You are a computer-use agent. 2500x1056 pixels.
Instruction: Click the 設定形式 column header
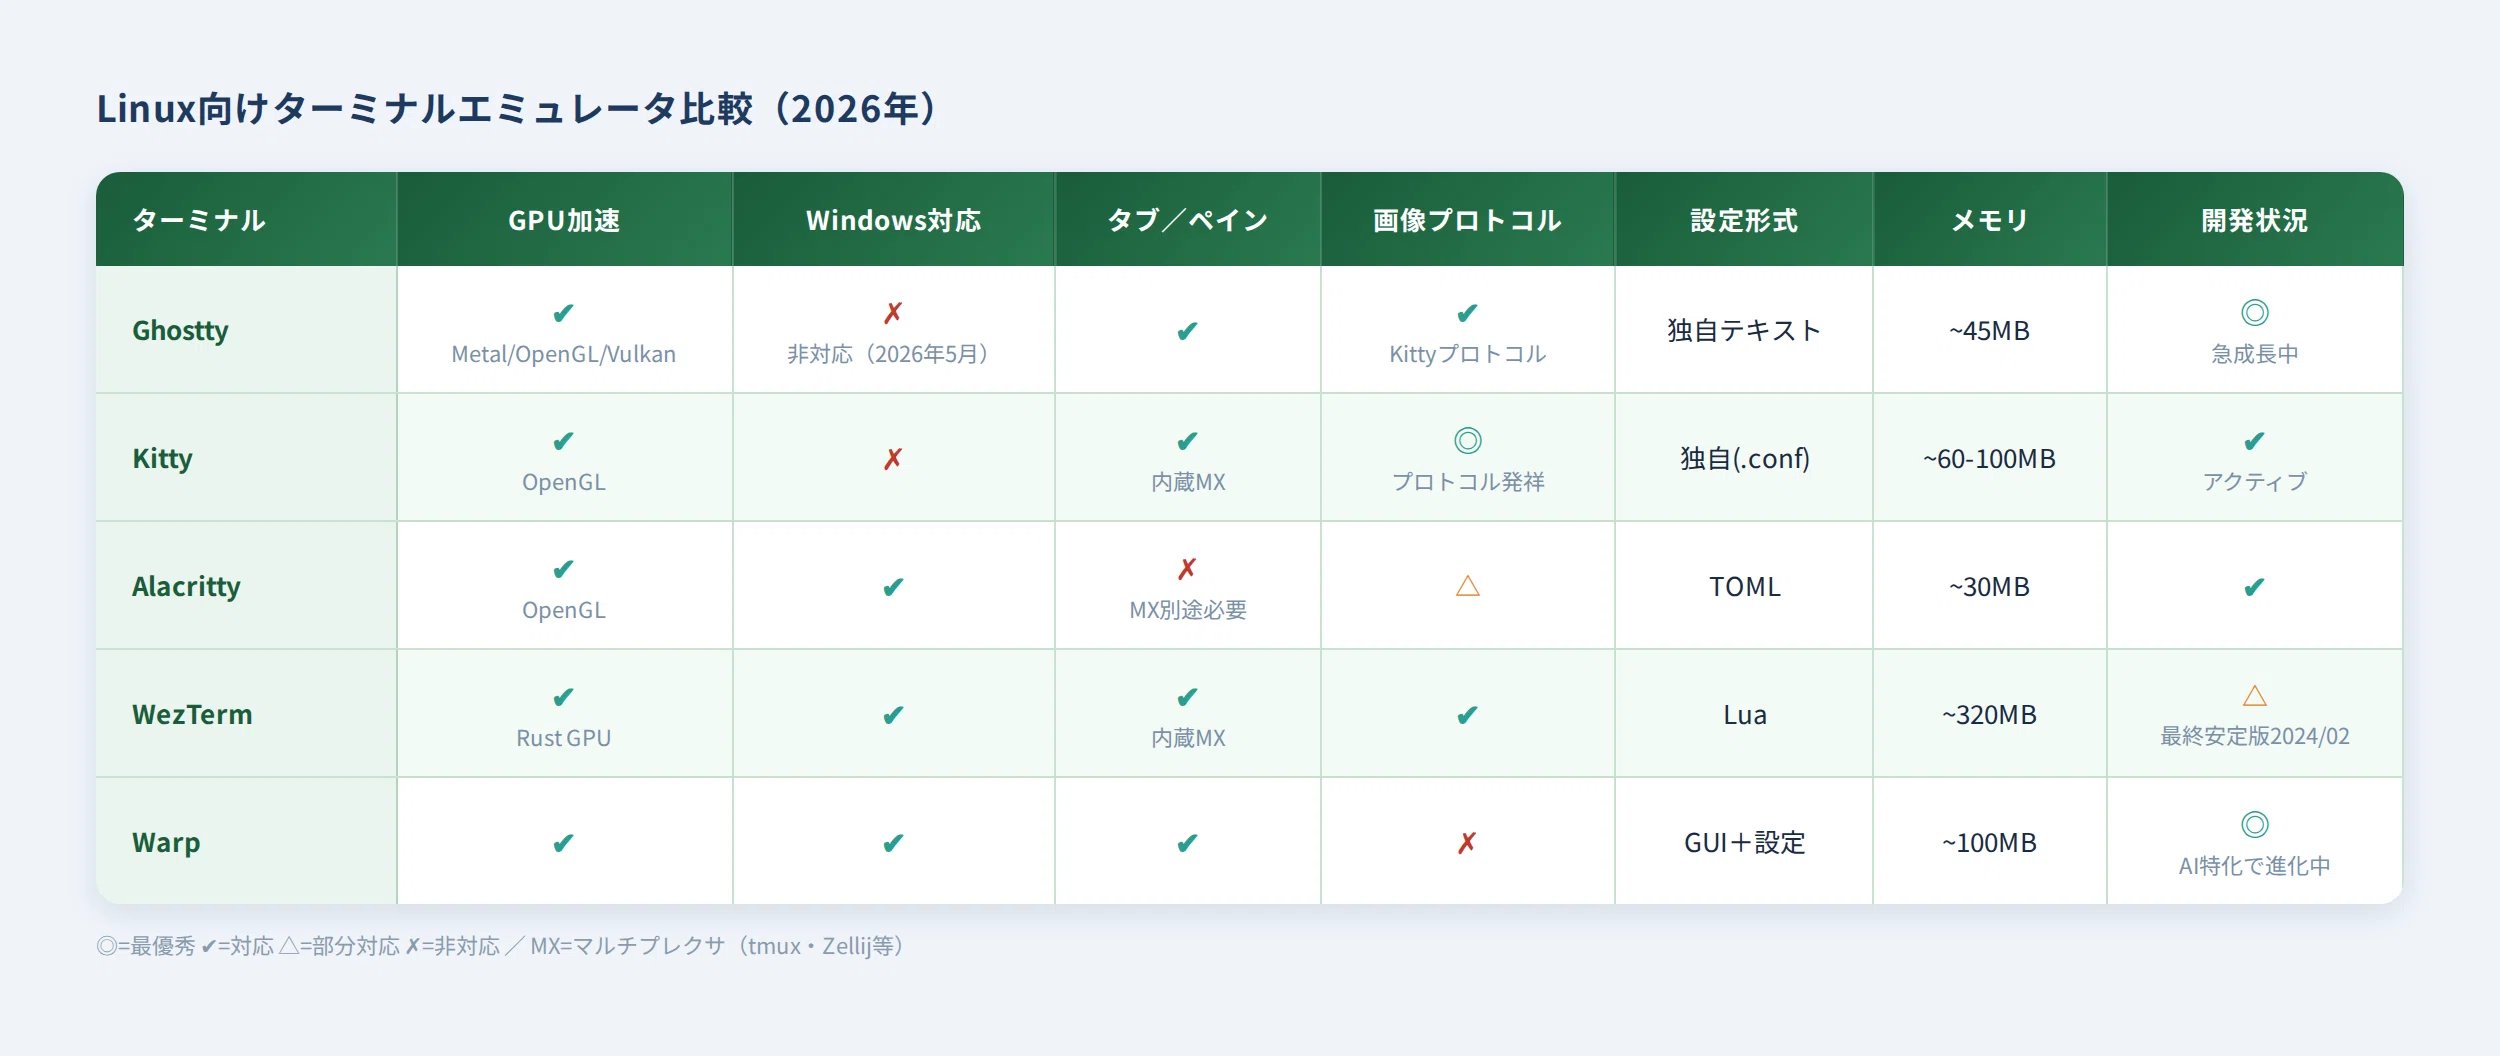pos(1744,220)
